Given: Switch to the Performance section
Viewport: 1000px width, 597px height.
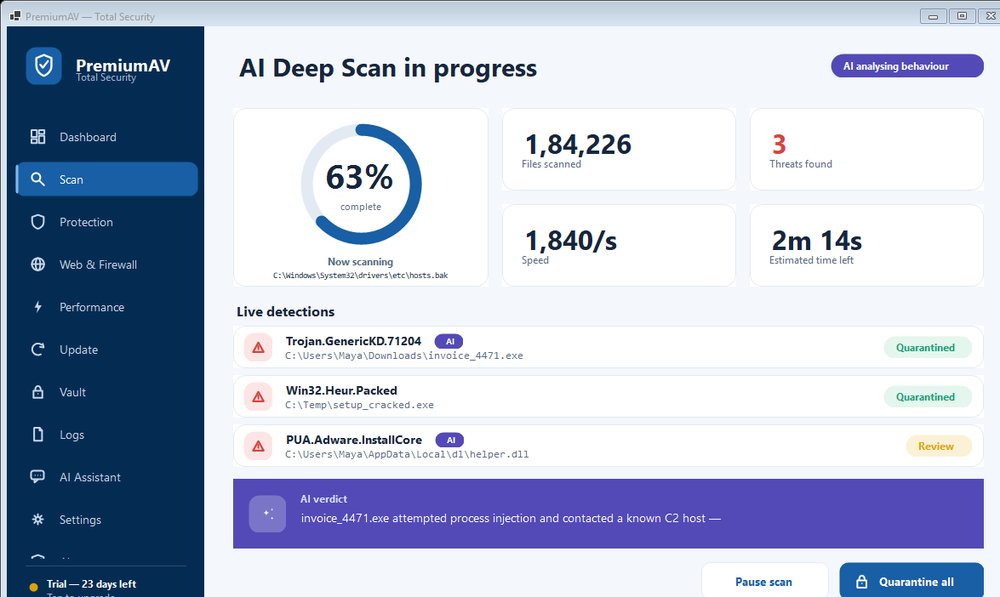Looking at the screenshot, I should [x=107, y=307].
